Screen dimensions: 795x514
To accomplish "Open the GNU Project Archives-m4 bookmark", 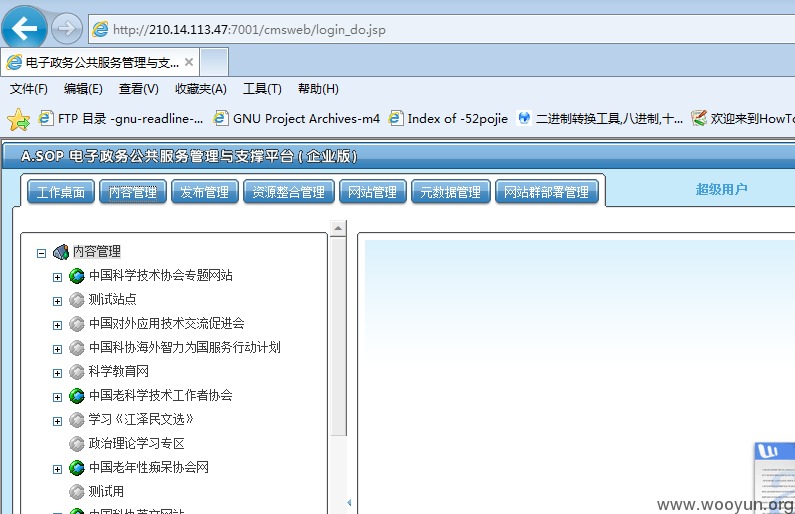I will 297,119.
